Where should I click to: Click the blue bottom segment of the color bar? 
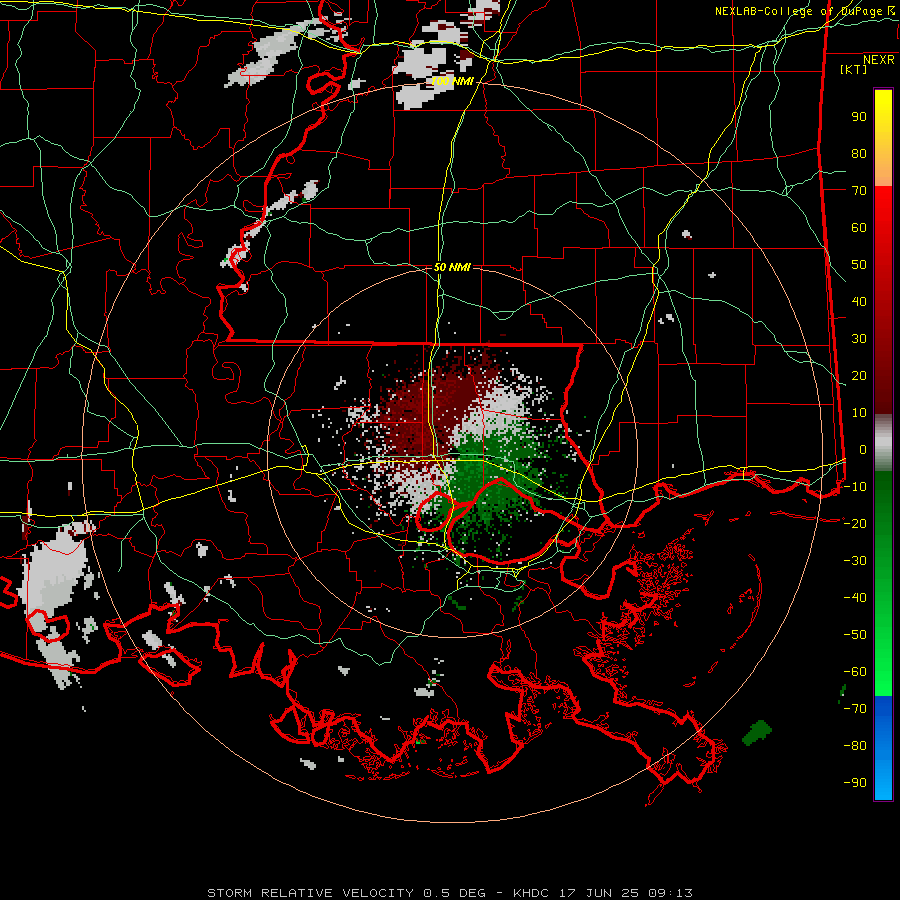883,747
